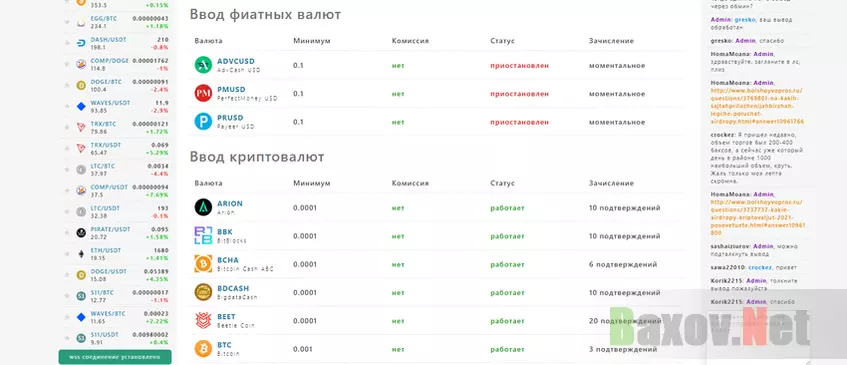
Task: Click the orange BTC coin icon in deposit table
Action: click(x=203, y=349)
